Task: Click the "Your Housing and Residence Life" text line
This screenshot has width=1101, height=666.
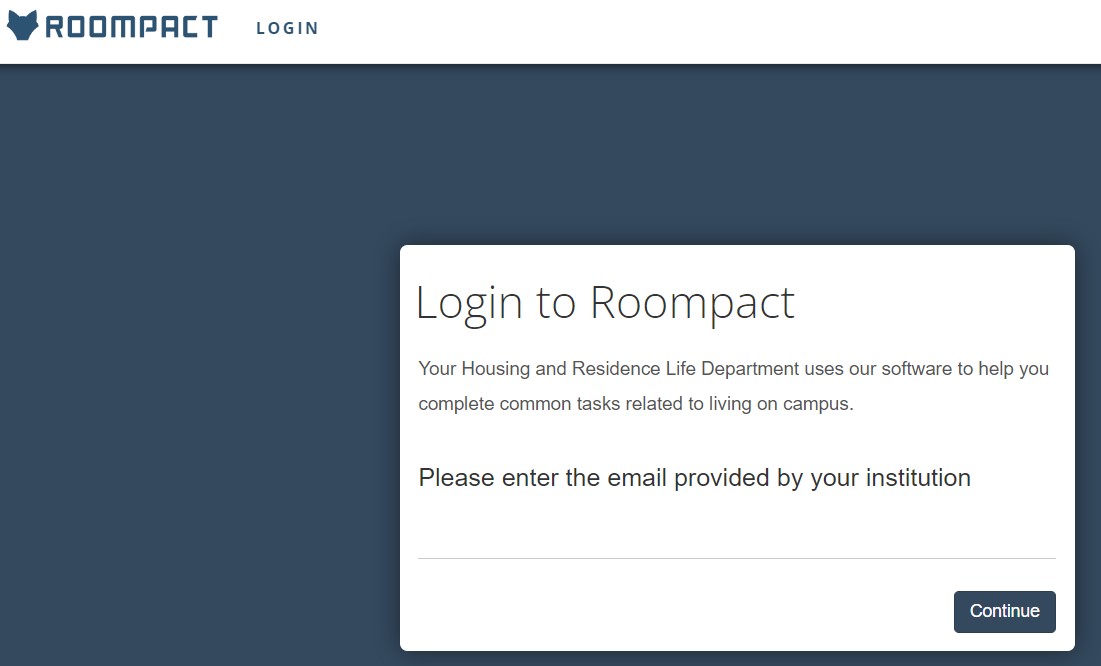Action: 733,369
